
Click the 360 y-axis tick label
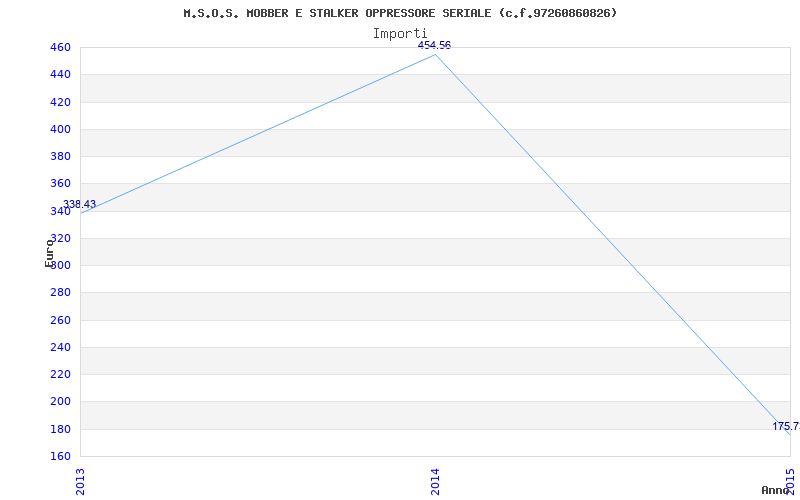pyautogui.click(x=60, y=184)
